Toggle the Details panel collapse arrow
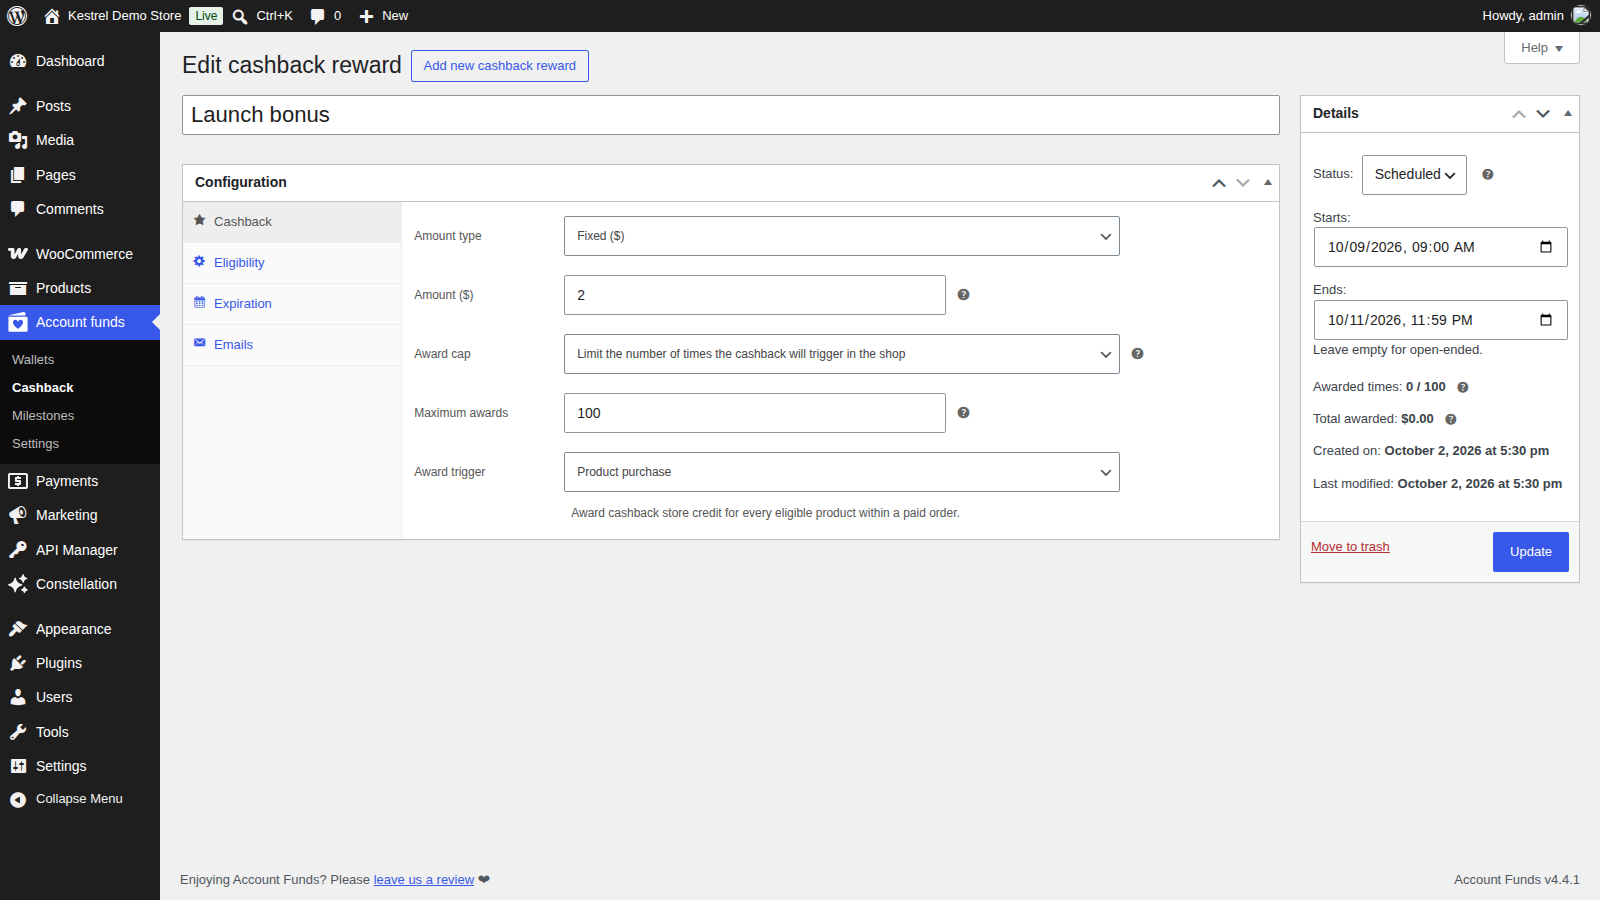This screenshot has height=900, width=1600. [1568, 114]
